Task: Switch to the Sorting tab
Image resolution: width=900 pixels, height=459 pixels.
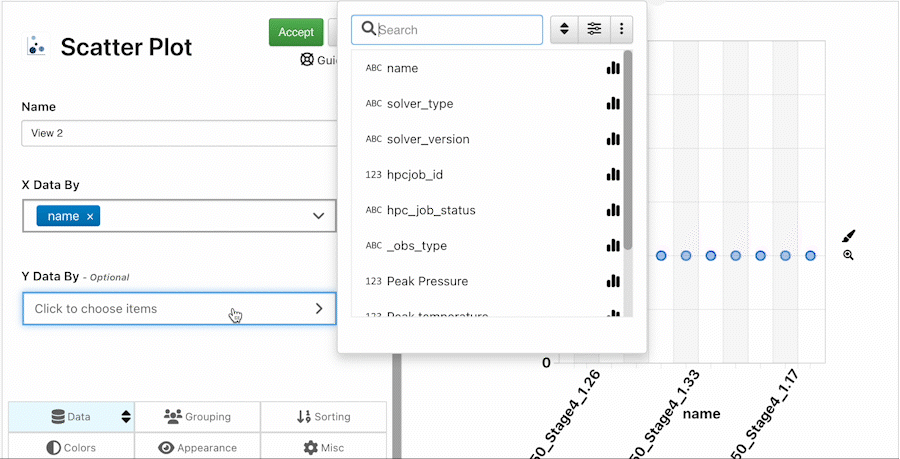Action: pyautogui.click(x=323, y=417)
